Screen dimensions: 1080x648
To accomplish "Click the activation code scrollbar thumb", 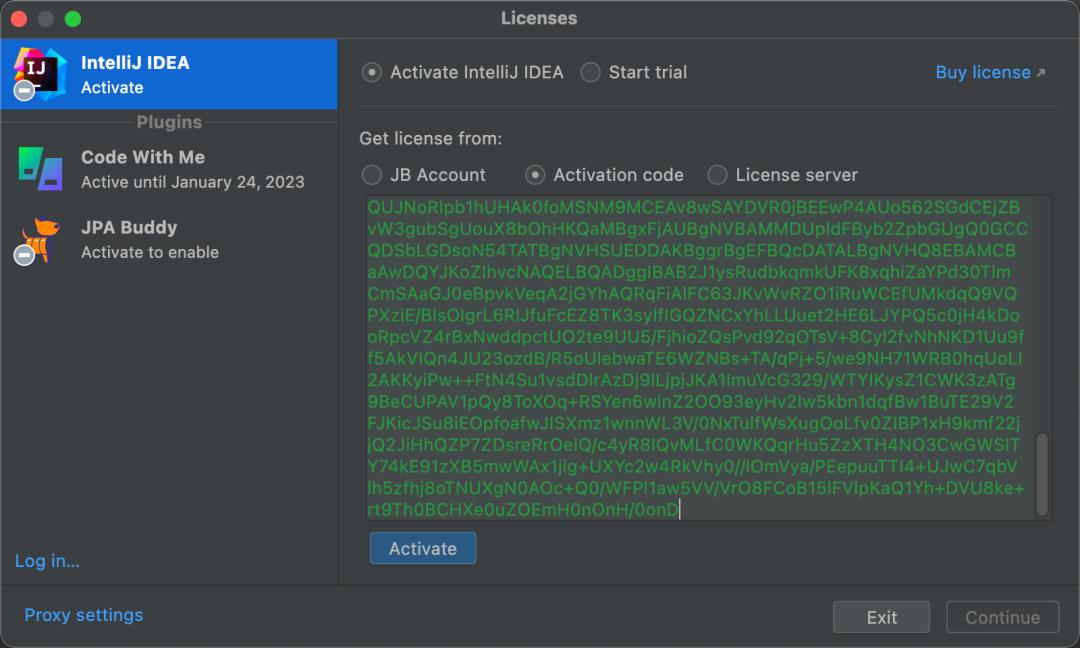I will (1042, 474).
